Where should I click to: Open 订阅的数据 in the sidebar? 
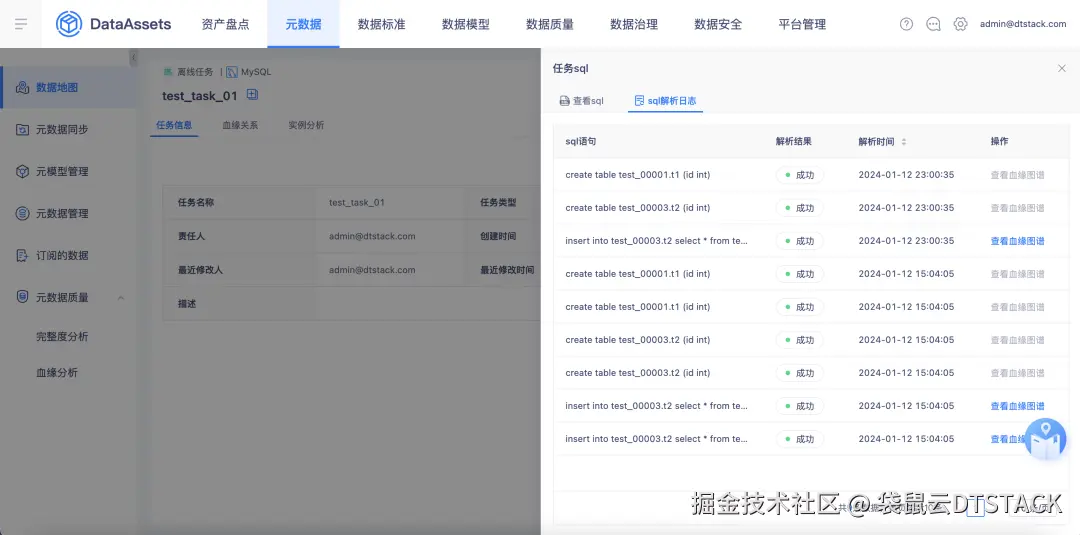[62, 255]
